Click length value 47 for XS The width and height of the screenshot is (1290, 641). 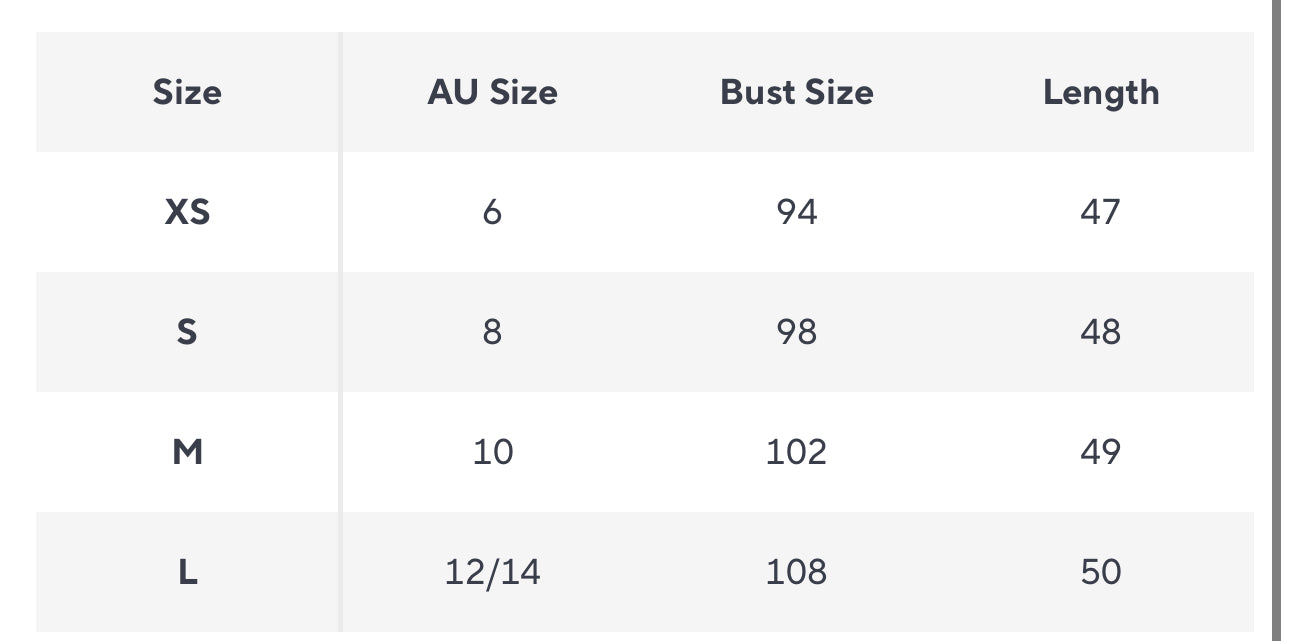[x=1101, y=212]
